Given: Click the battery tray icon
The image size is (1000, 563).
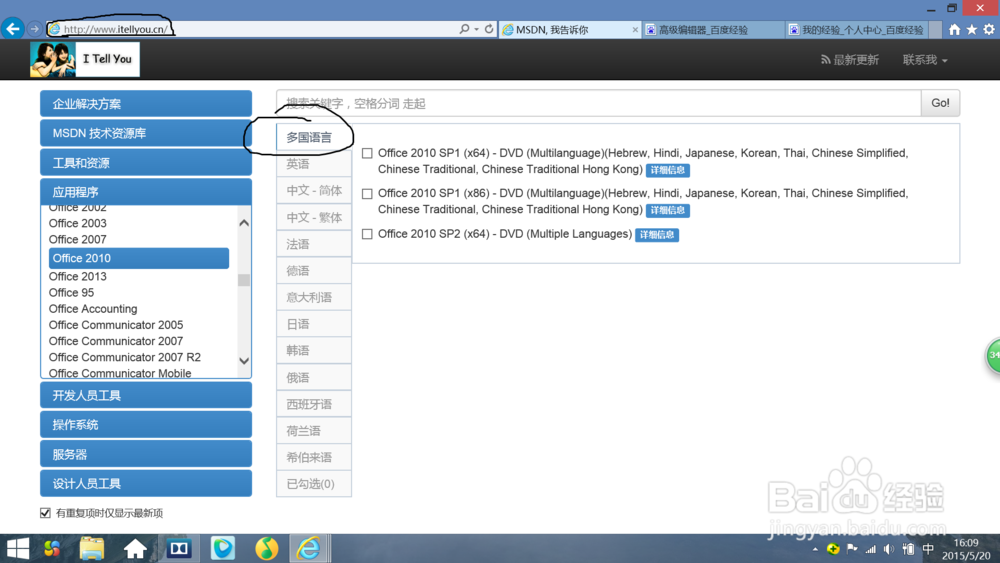Looking at the screenshot, I should [x=908, y=548].
